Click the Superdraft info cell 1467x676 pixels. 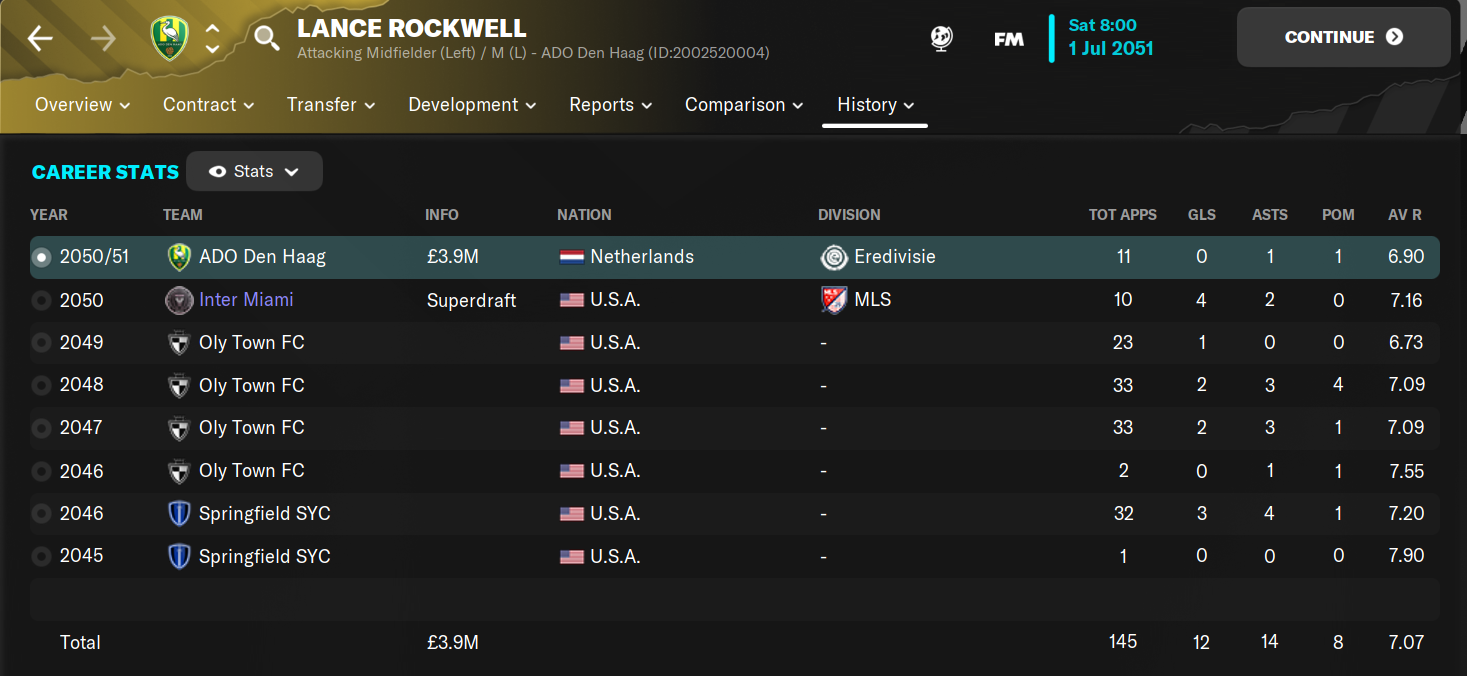pos(472,300)
